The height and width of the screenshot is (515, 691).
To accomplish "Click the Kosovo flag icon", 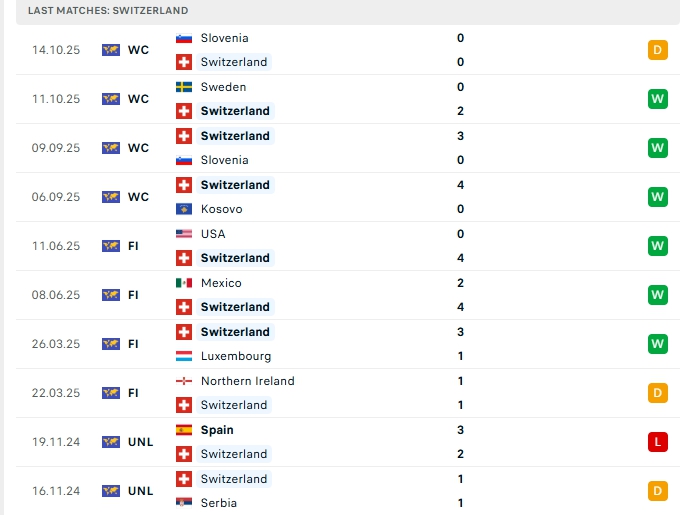I will coord(184,209).
